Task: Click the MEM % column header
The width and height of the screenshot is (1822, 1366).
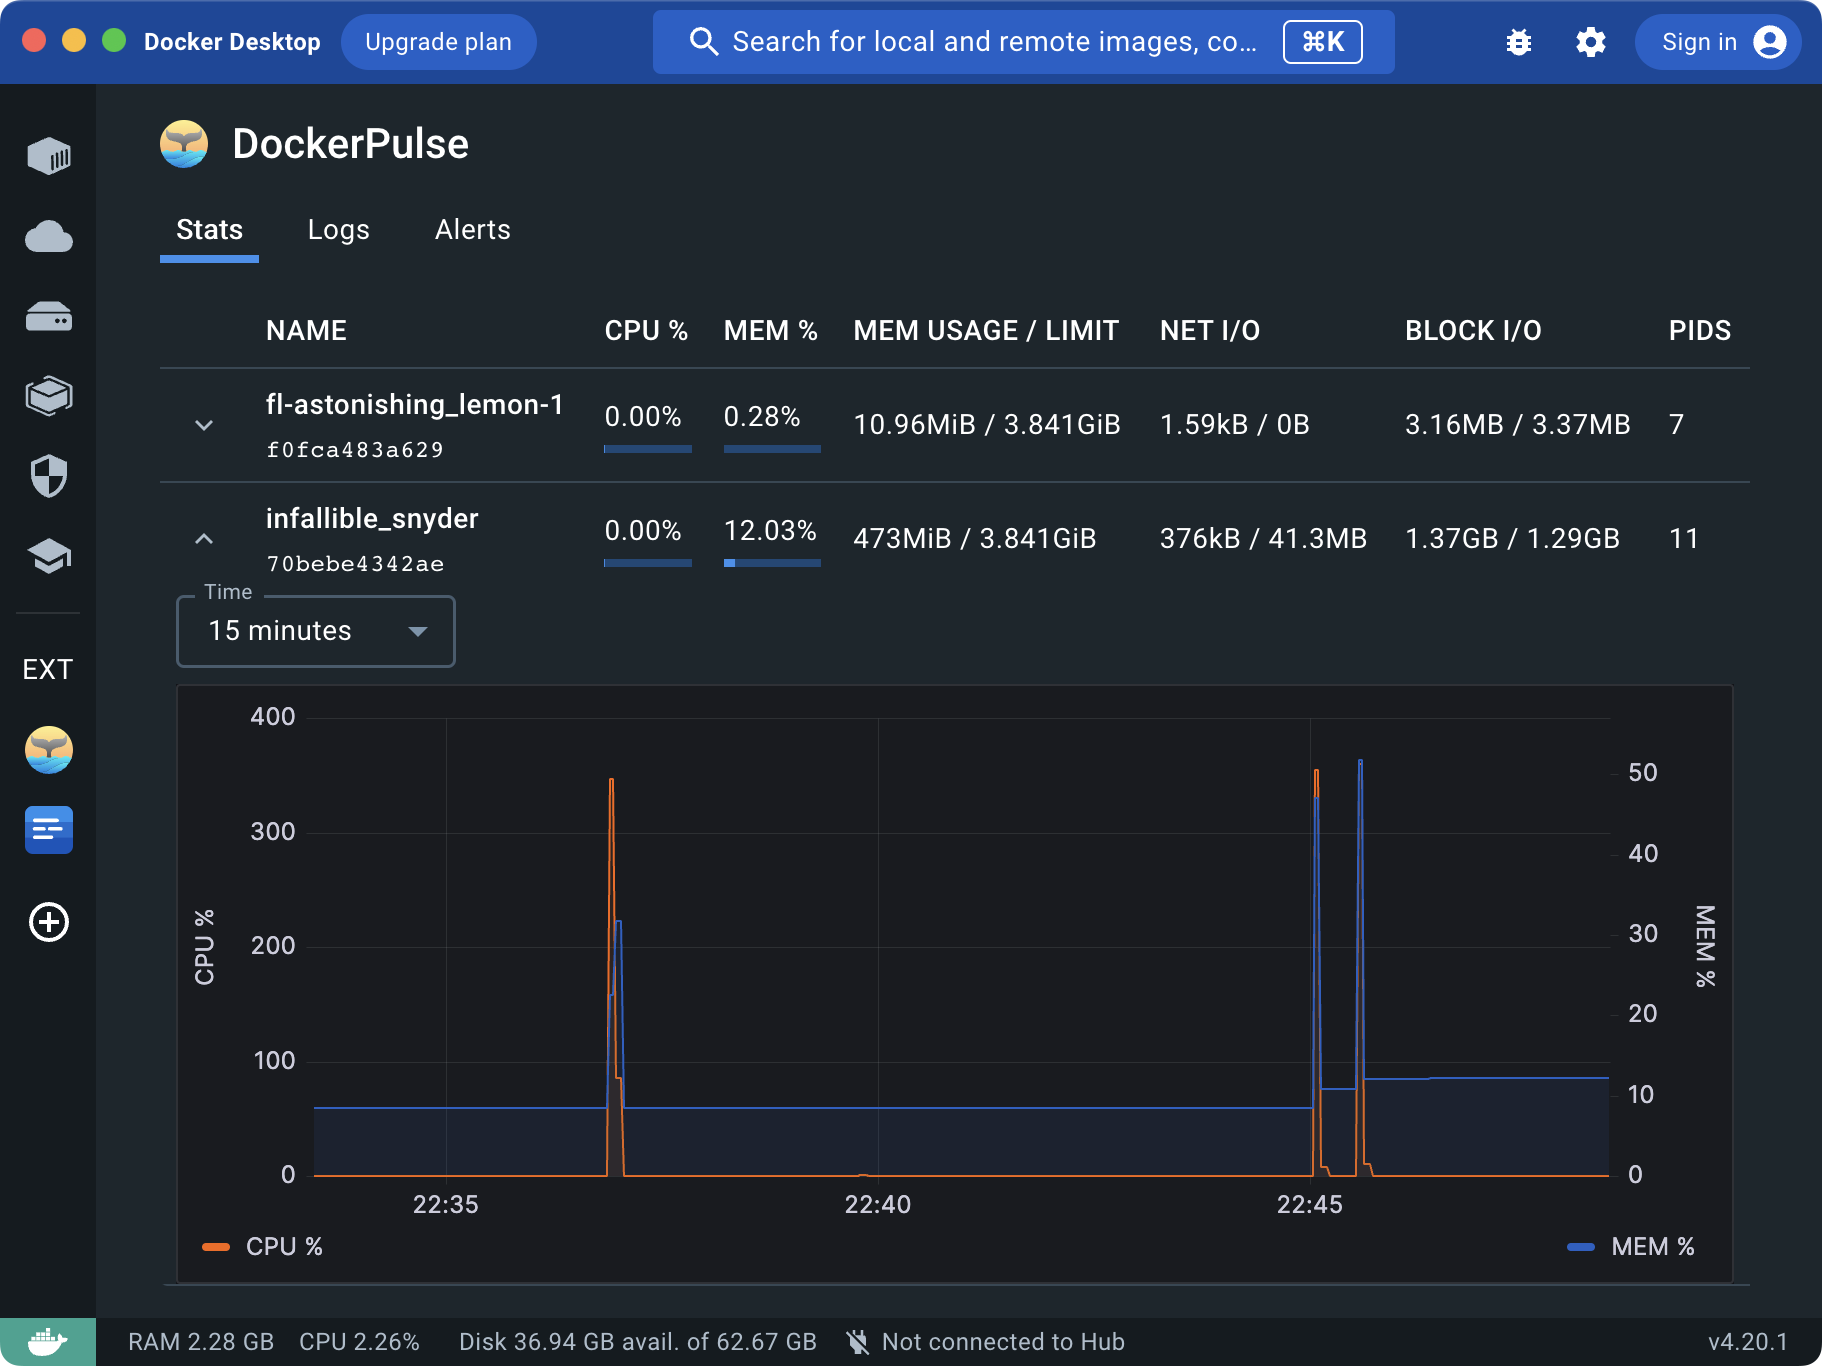Action: pos(771,331)
